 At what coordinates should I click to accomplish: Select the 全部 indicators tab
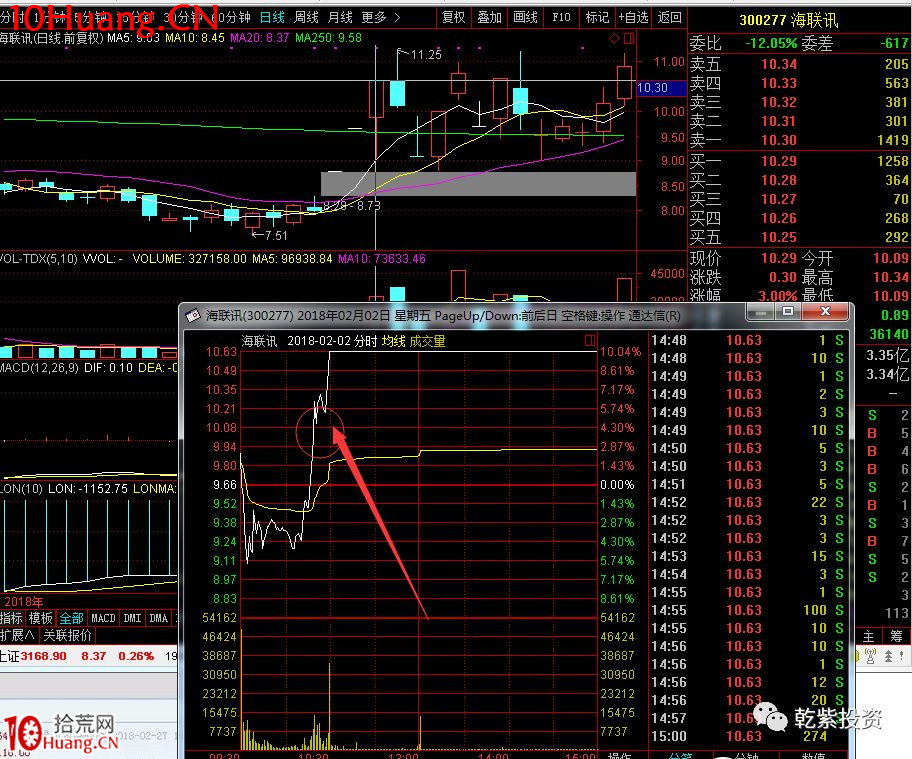pos(72,618)
